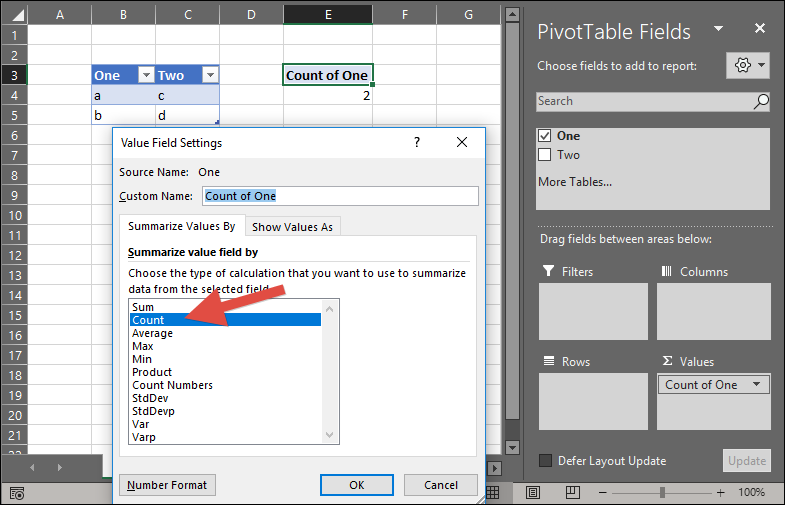Click the Help question mark in the dialog

pos(416,143)
